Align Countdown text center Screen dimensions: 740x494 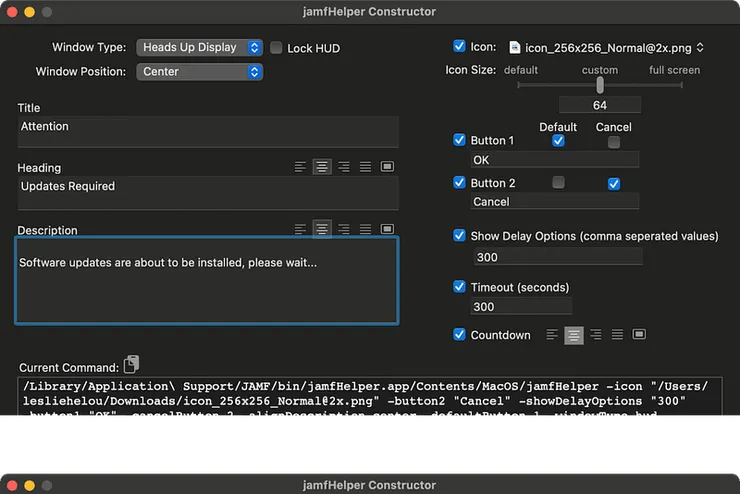(x=574, y=335)
